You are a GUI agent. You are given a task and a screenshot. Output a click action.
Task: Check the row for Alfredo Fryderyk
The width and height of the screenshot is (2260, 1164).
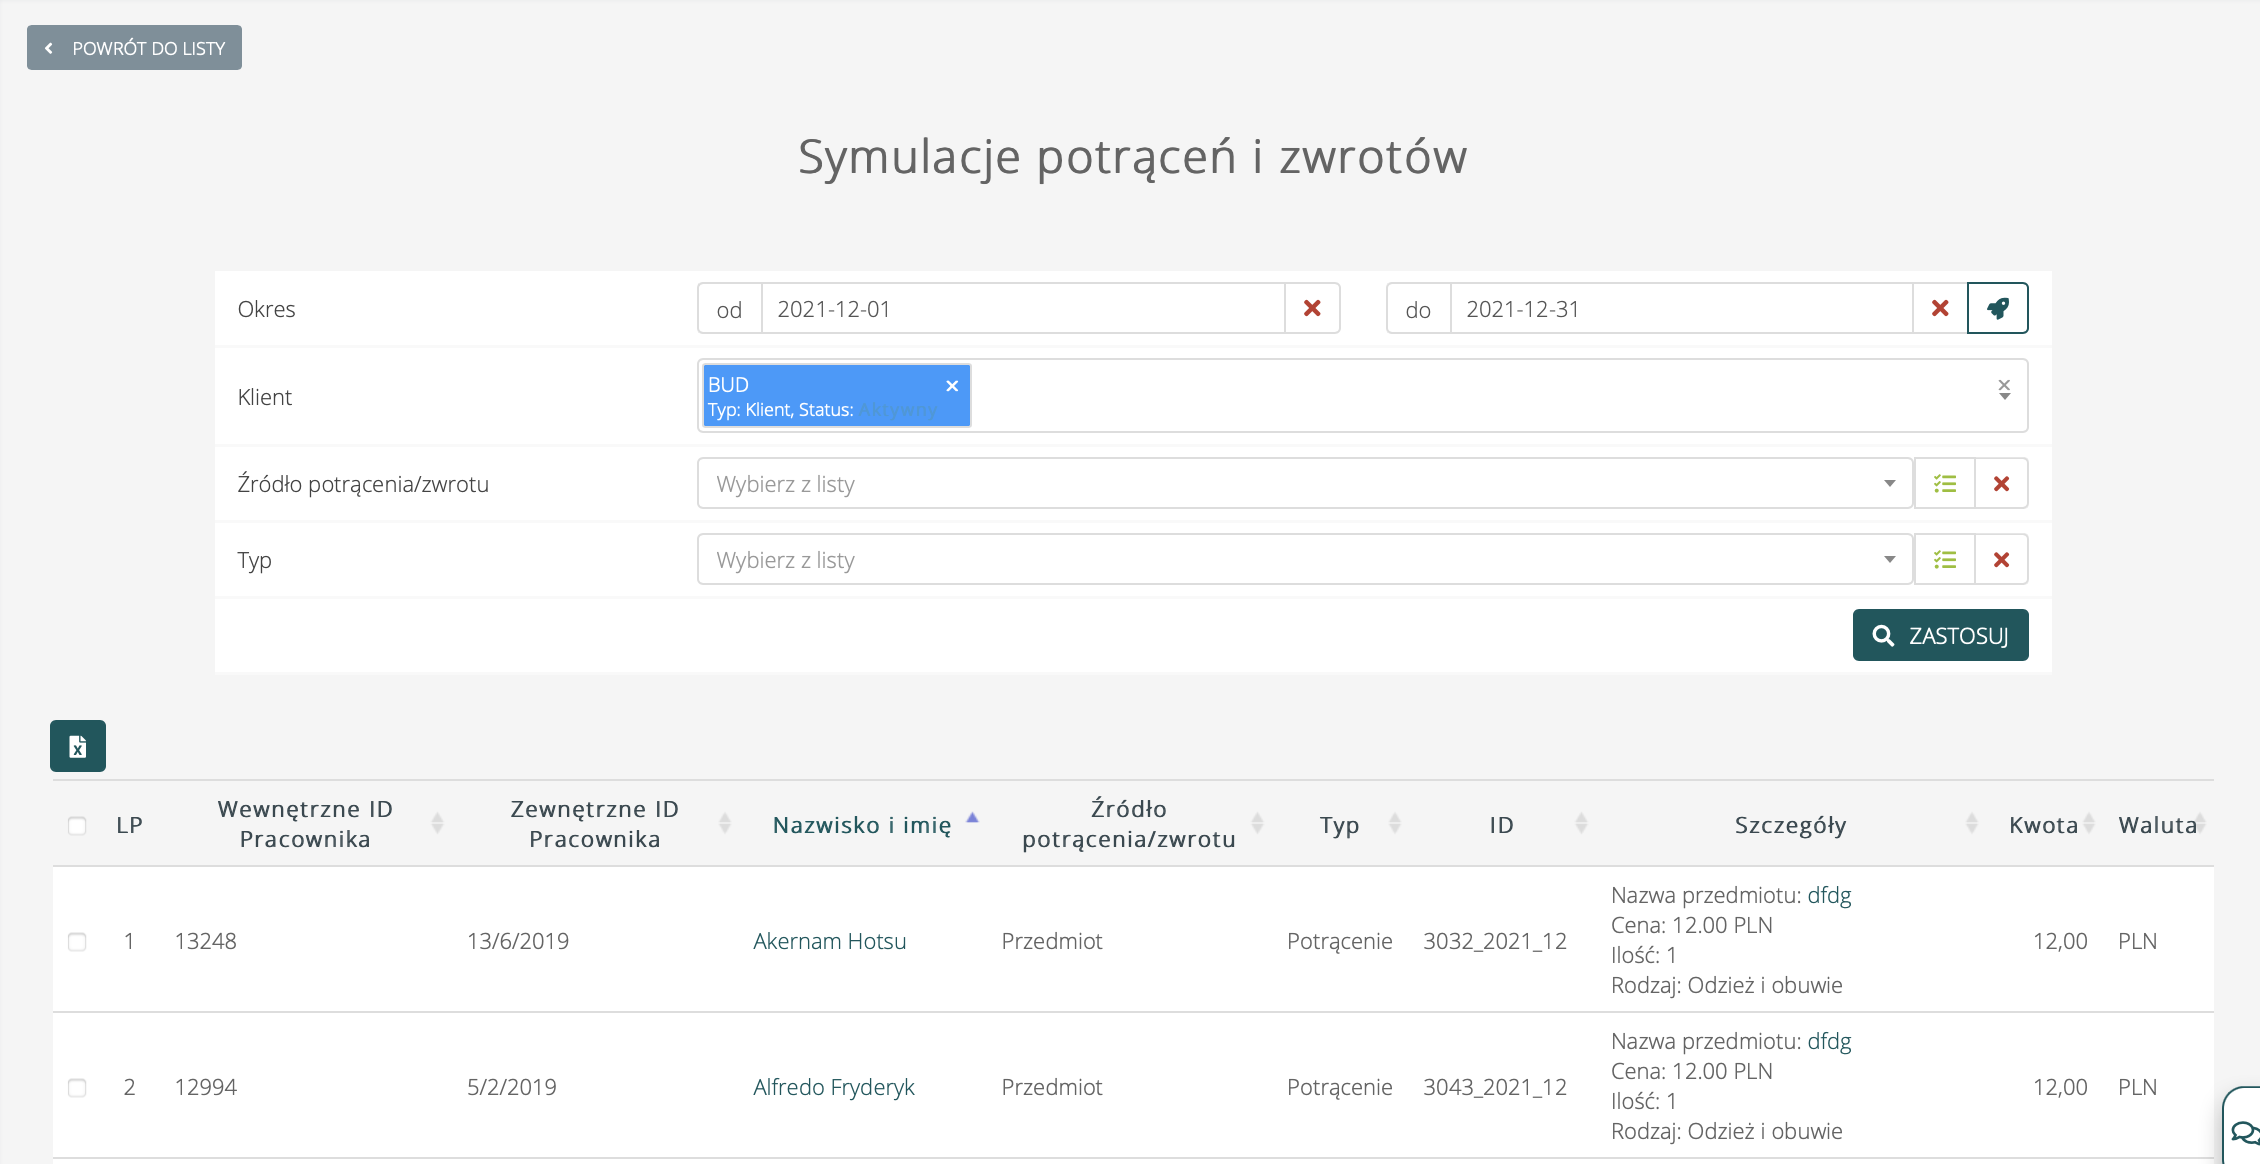pos(77,1088)
